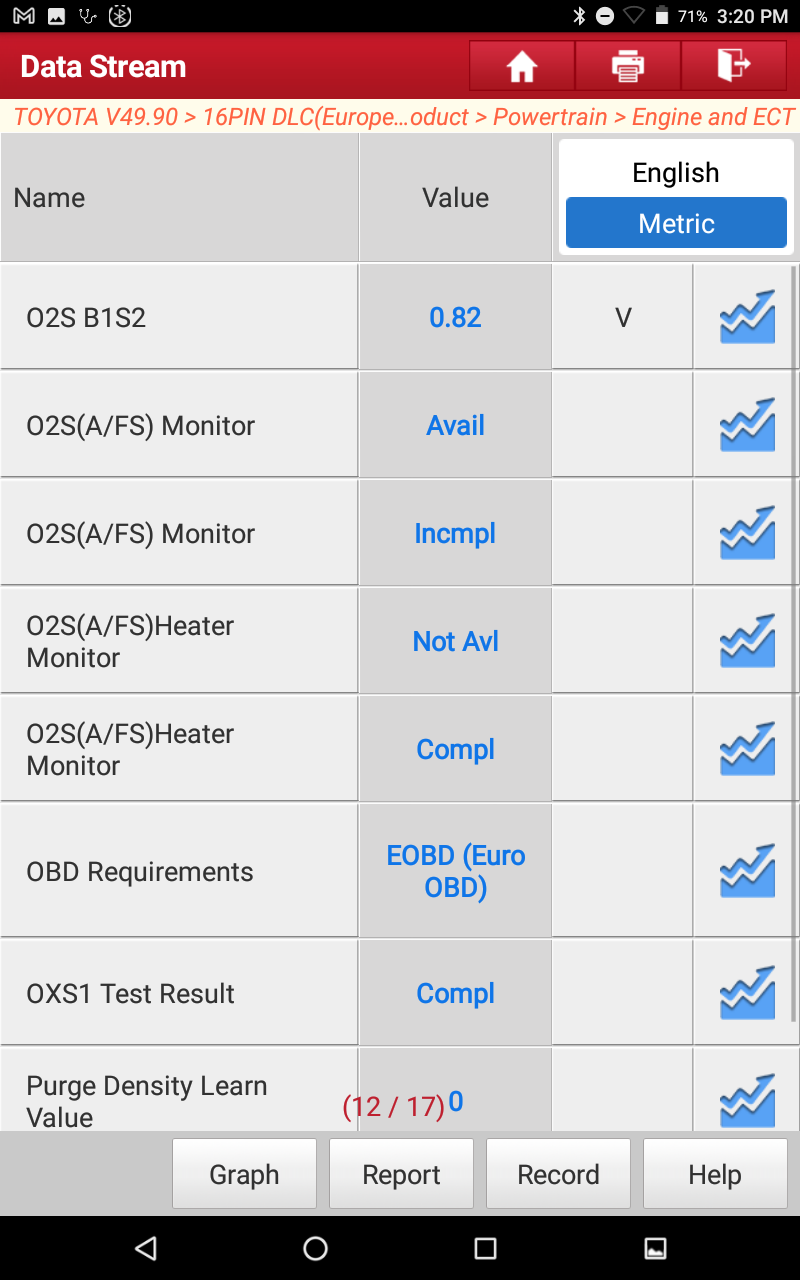Viewport: 800px width, 1280px height.
Task: Tap the Android back navigation button
Action: 146,1248
